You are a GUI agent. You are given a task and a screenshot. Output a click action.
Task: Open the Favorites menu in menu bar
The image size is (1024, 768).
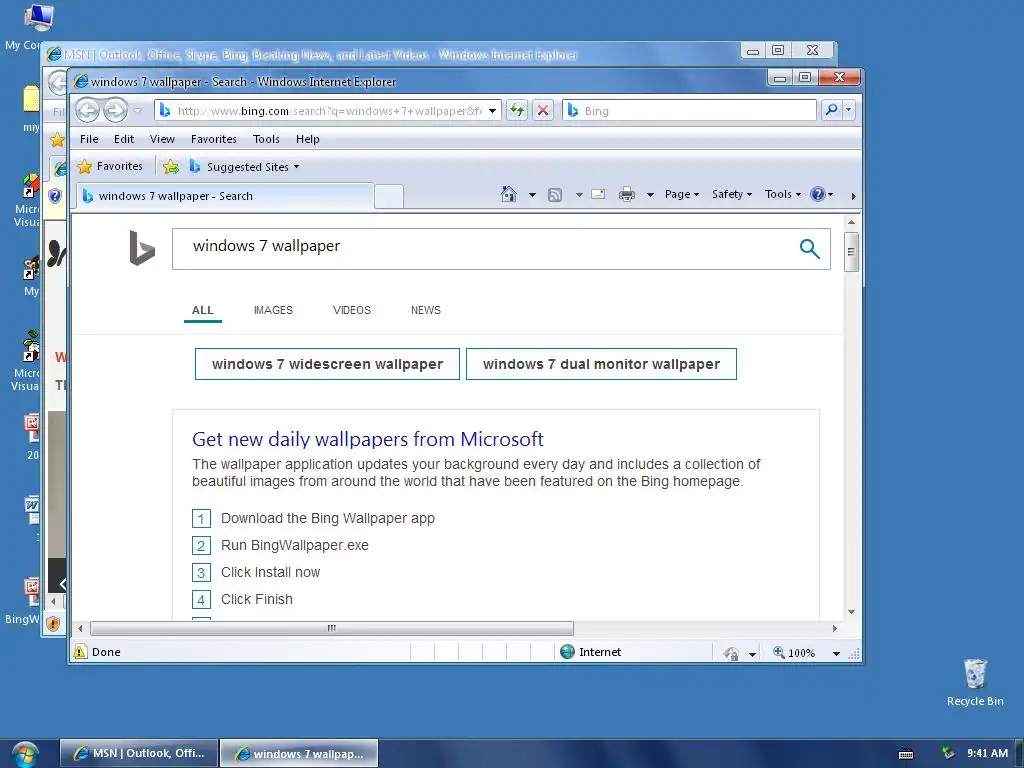[x=214, y=139]
